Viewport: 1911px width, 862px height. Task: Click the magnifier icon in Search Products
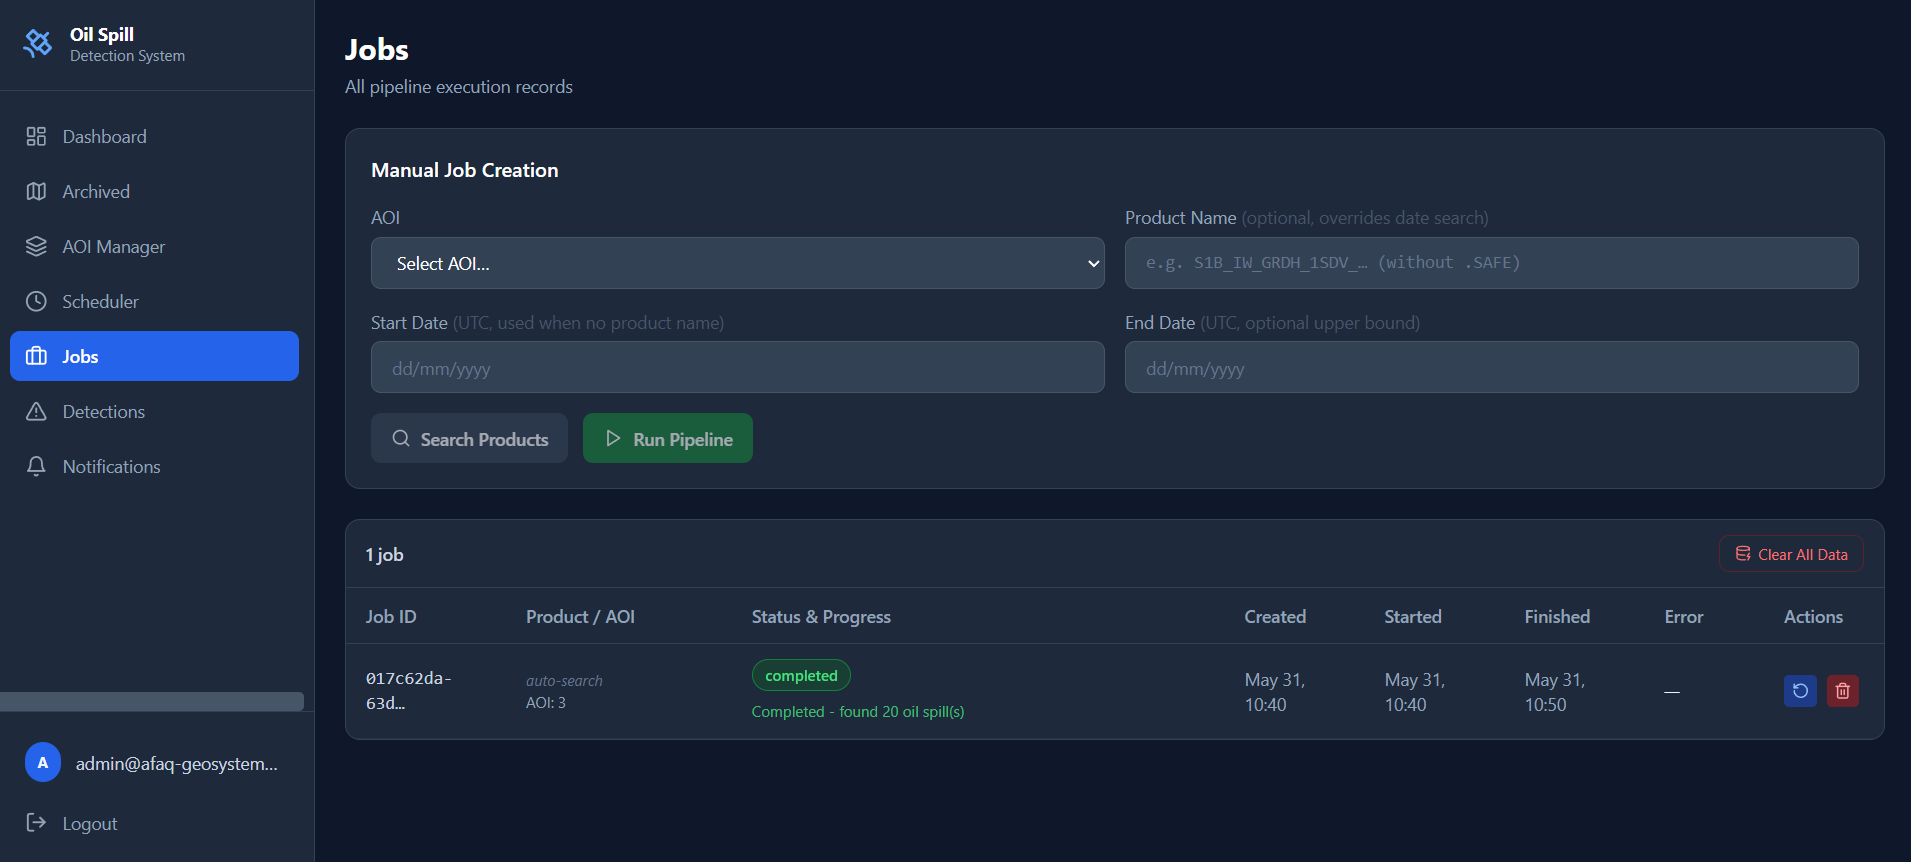[401, 439]
